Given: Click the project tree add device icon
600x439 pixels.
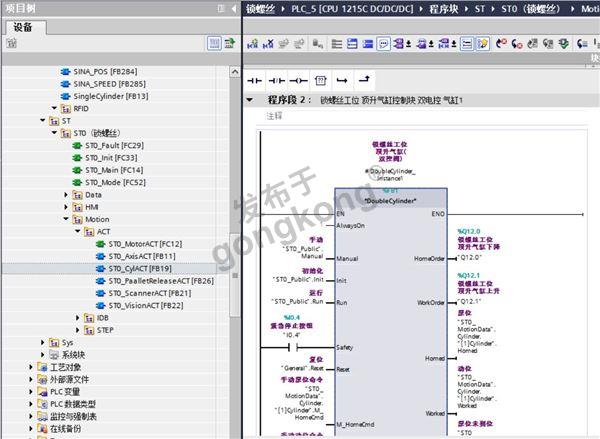Looking at the screenshot, I should [11, 43].
